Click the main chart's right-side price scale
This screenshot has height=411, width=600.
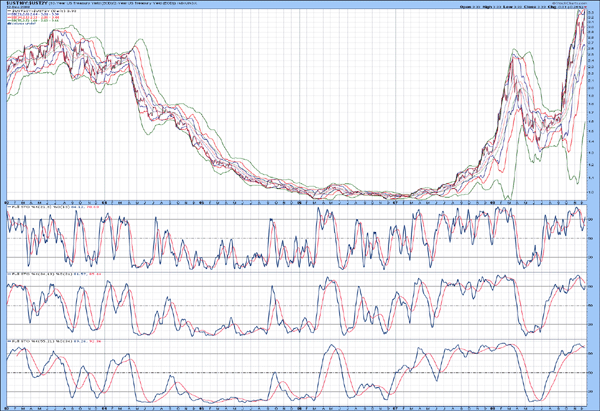click(x=592, y=100)
